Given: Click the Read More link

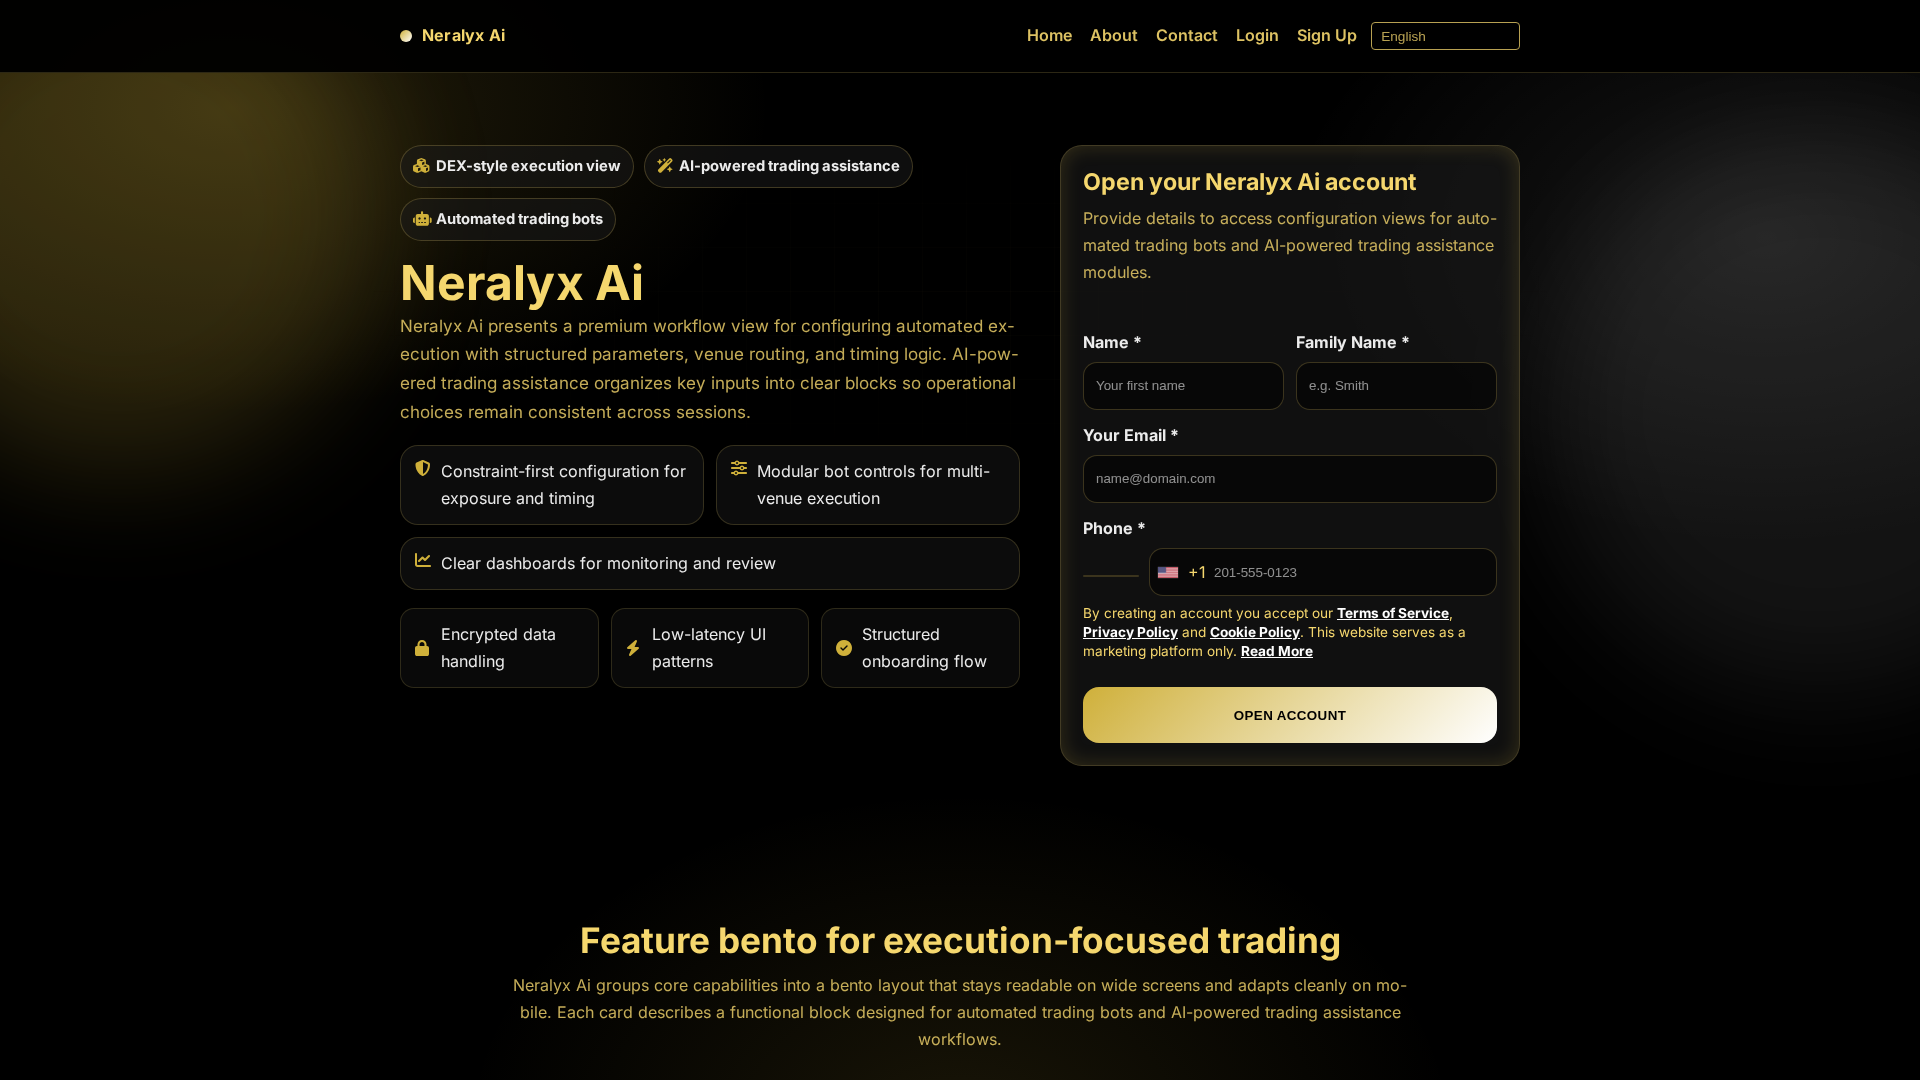Looking at the screenshot, I should click(1276, 651).
